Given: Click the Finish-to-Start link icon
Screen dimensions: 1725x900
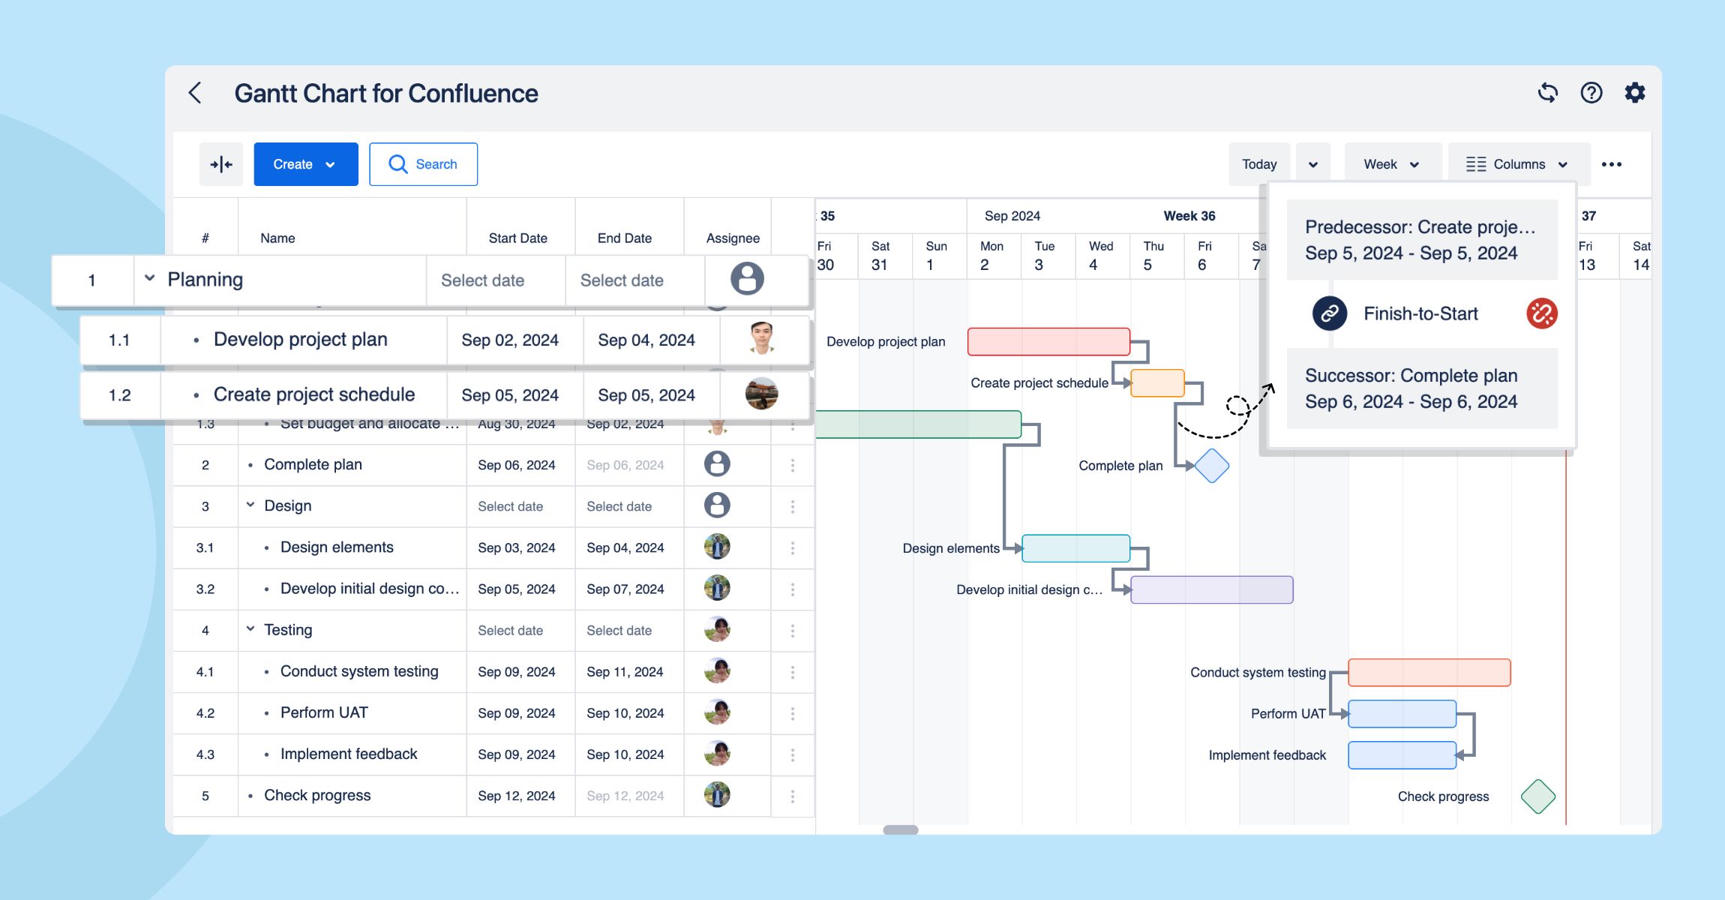Looking at the screenshot, I should tap(1329, 314).
